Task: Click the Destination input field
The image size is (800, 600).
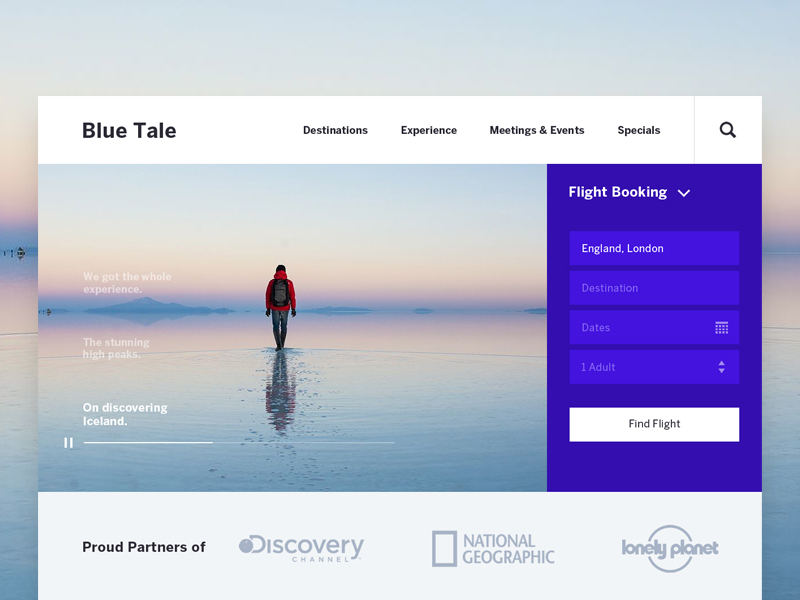Action: (x=654, y=288)
